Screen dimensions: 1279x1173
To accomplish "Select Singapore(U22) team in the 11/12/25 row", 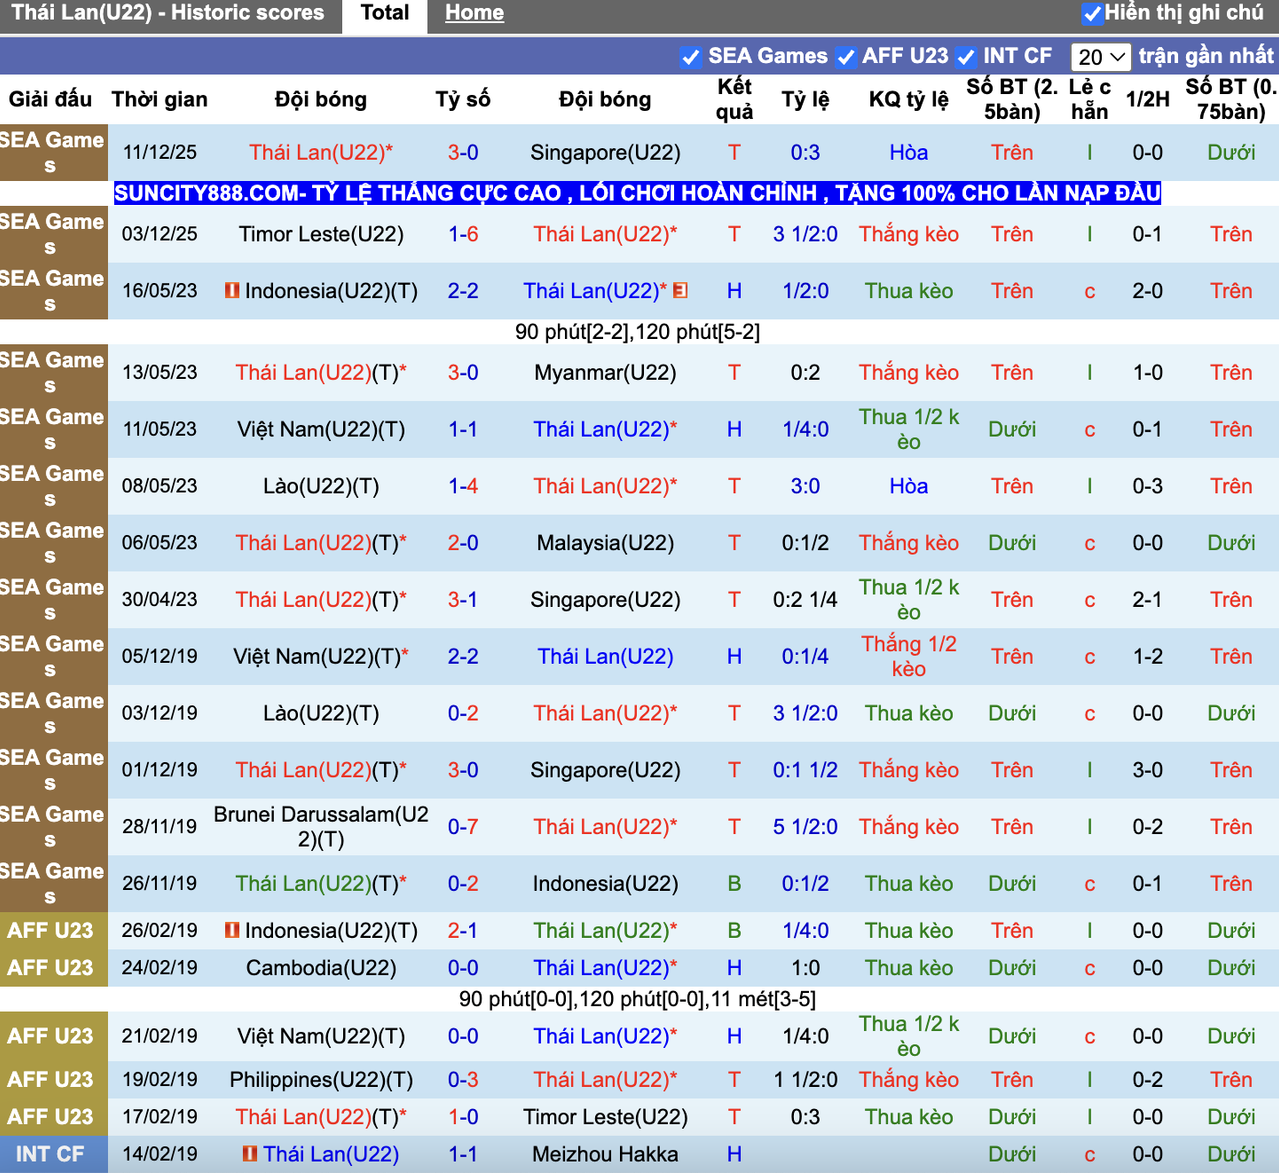I will [605, 153].
